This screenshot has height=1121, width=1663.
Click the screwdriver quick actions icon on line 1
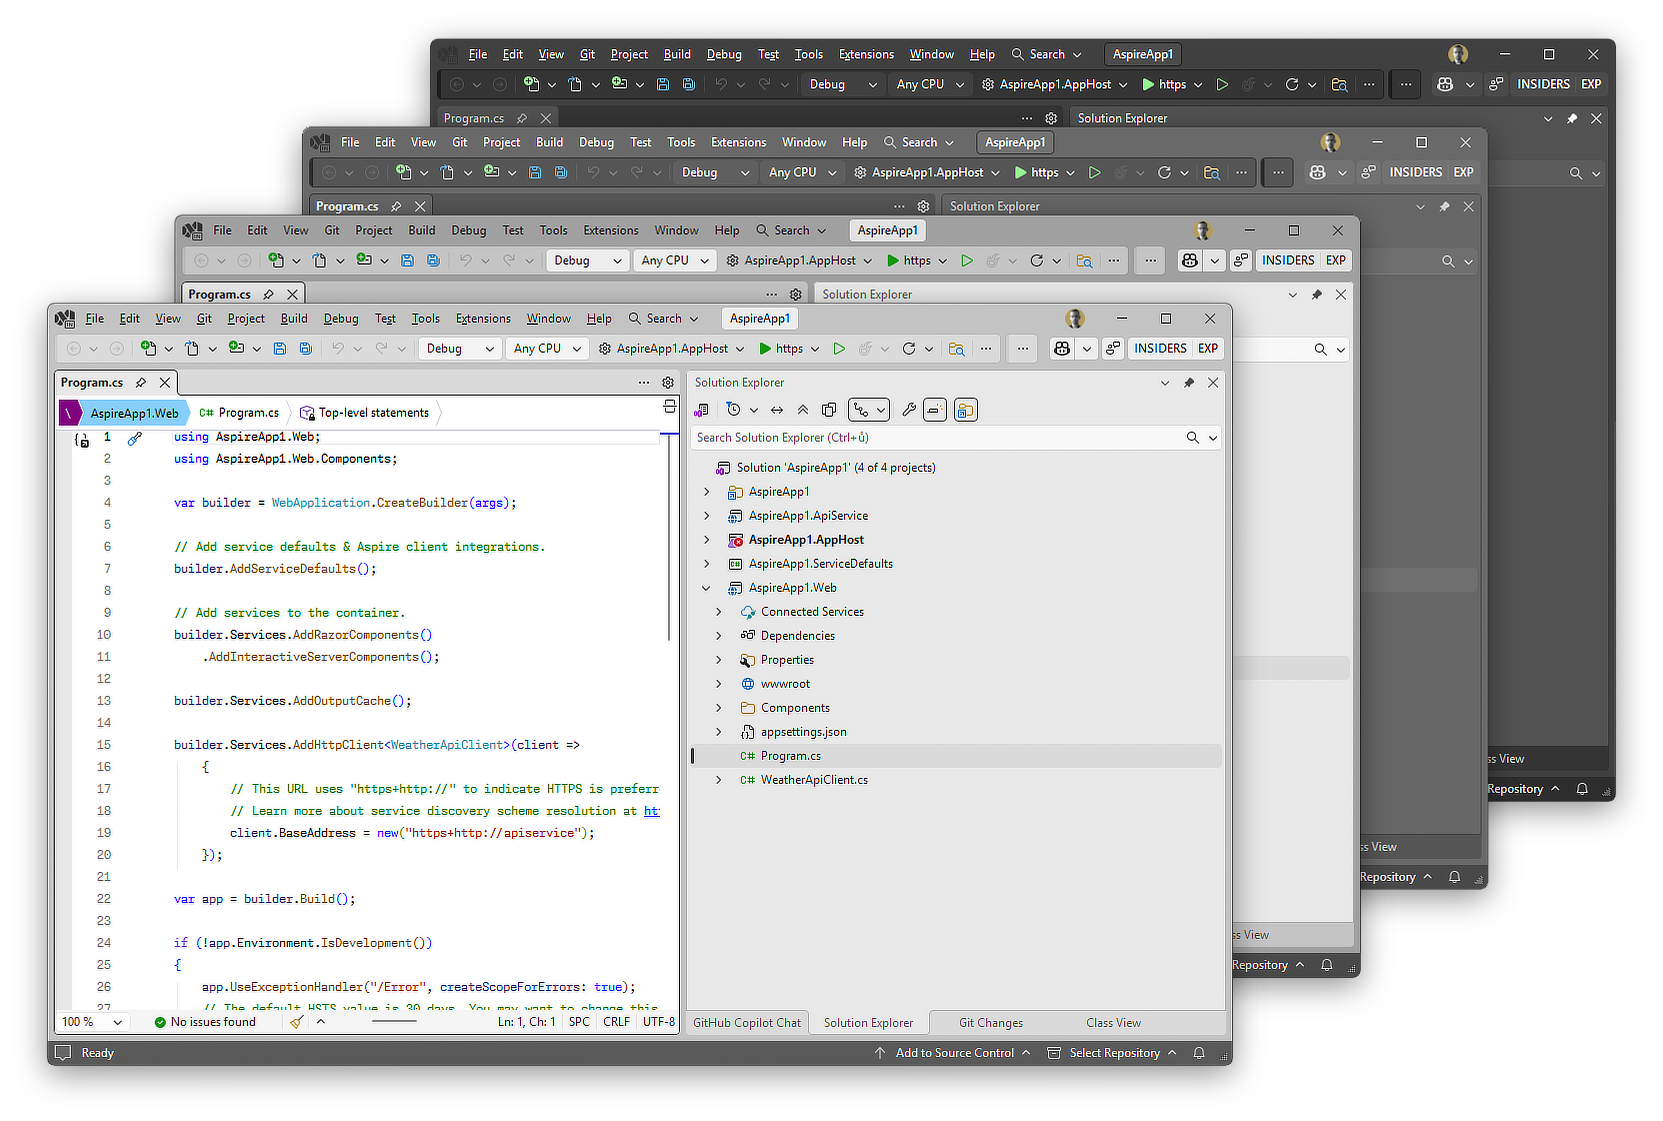click(x=135, y=438)
